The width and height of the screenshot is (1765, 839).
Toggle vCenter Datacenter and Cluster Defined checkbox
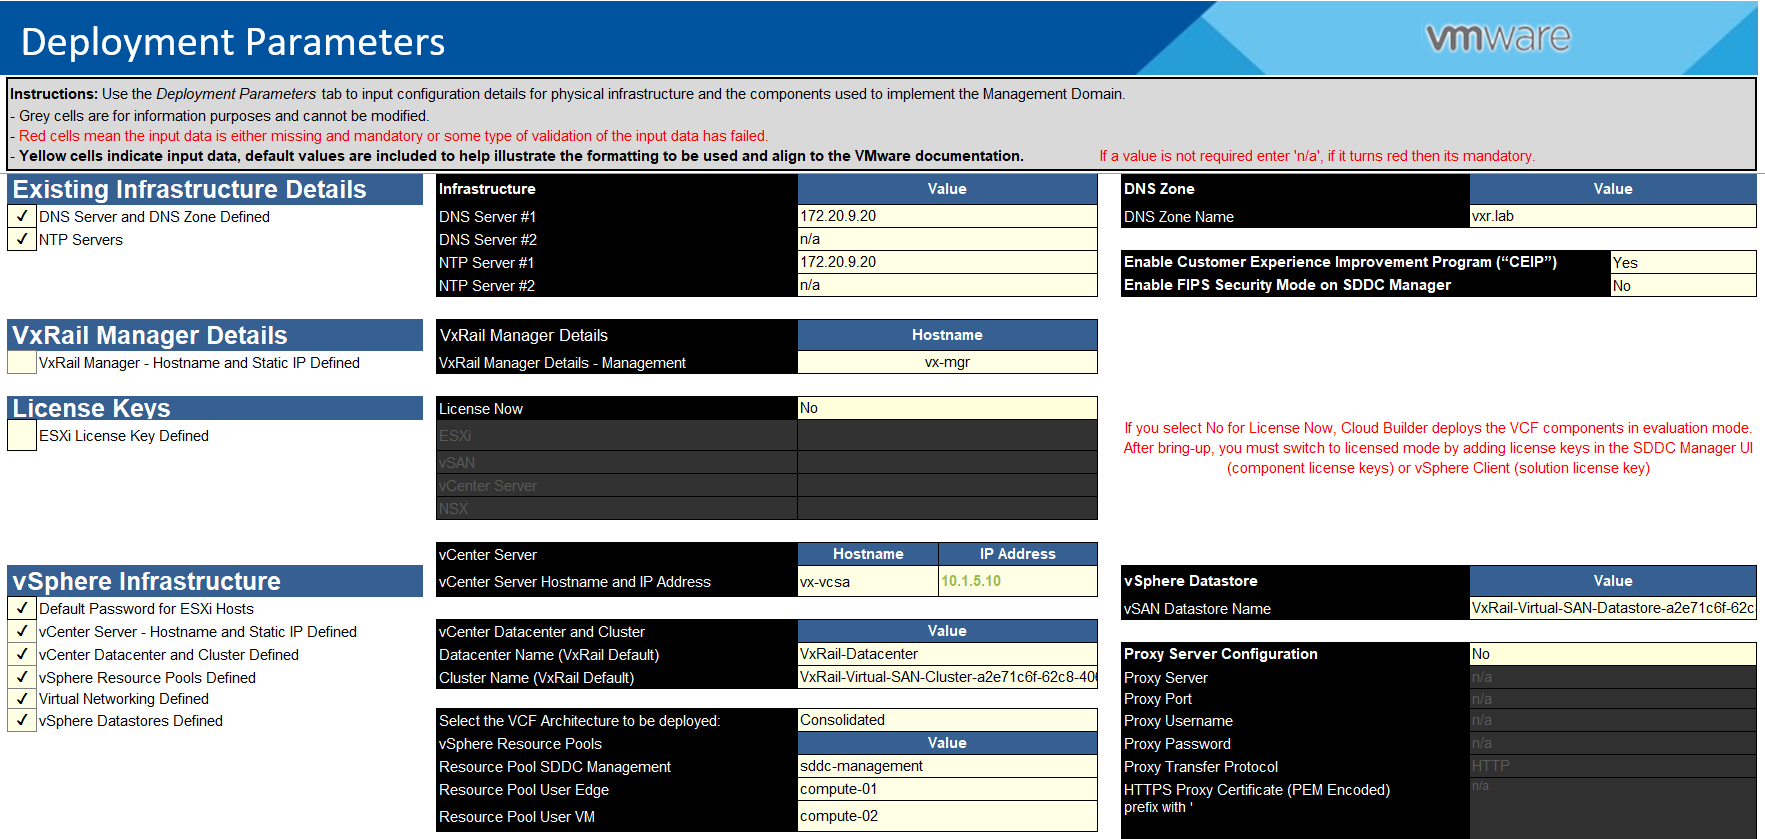(22, 654)
